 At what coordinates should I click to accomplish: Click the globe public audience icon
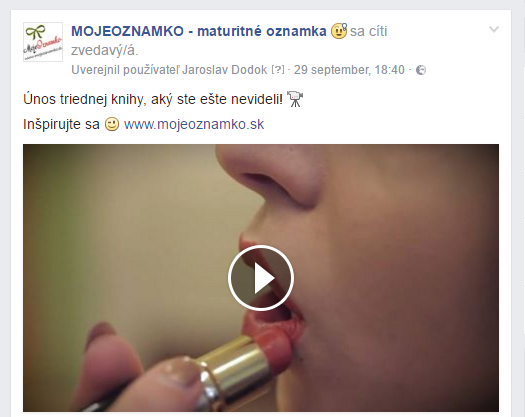(x=421, y=70)
